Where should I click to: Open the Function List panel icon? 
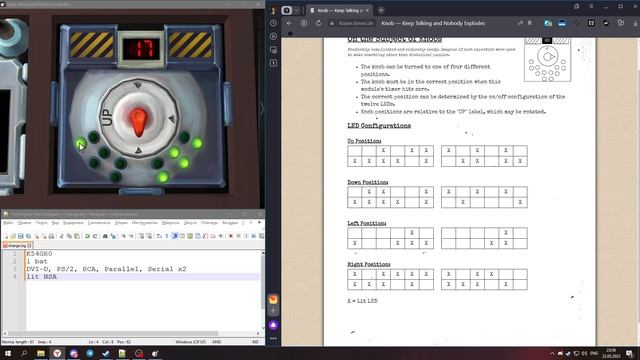[205, 236]
